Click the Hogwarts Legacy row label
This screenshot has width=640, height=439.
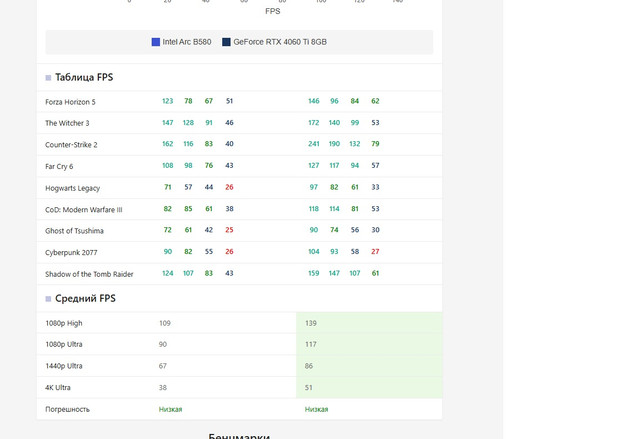72,188
